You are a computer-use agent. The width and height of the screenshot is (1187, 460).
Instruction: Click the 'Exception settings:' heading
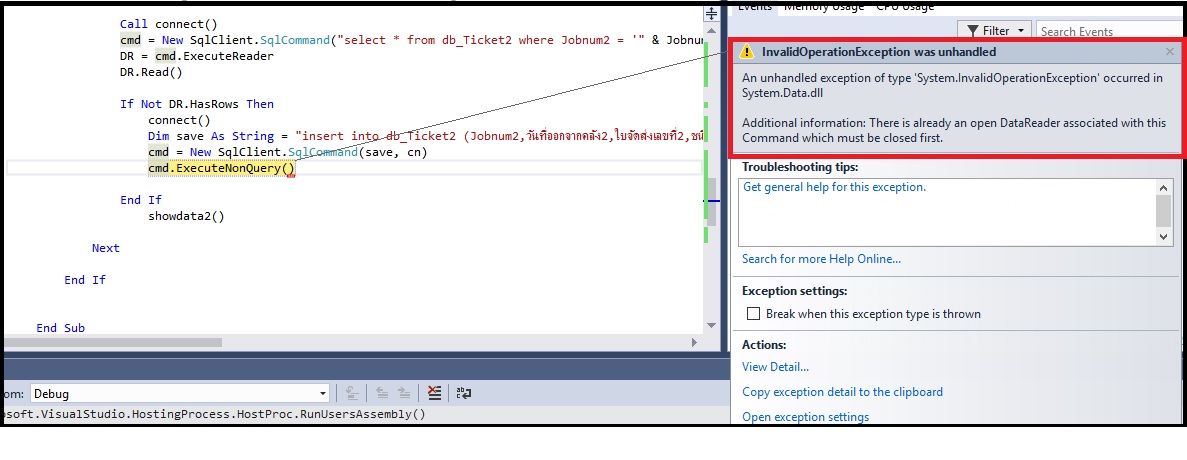point(794,291)
